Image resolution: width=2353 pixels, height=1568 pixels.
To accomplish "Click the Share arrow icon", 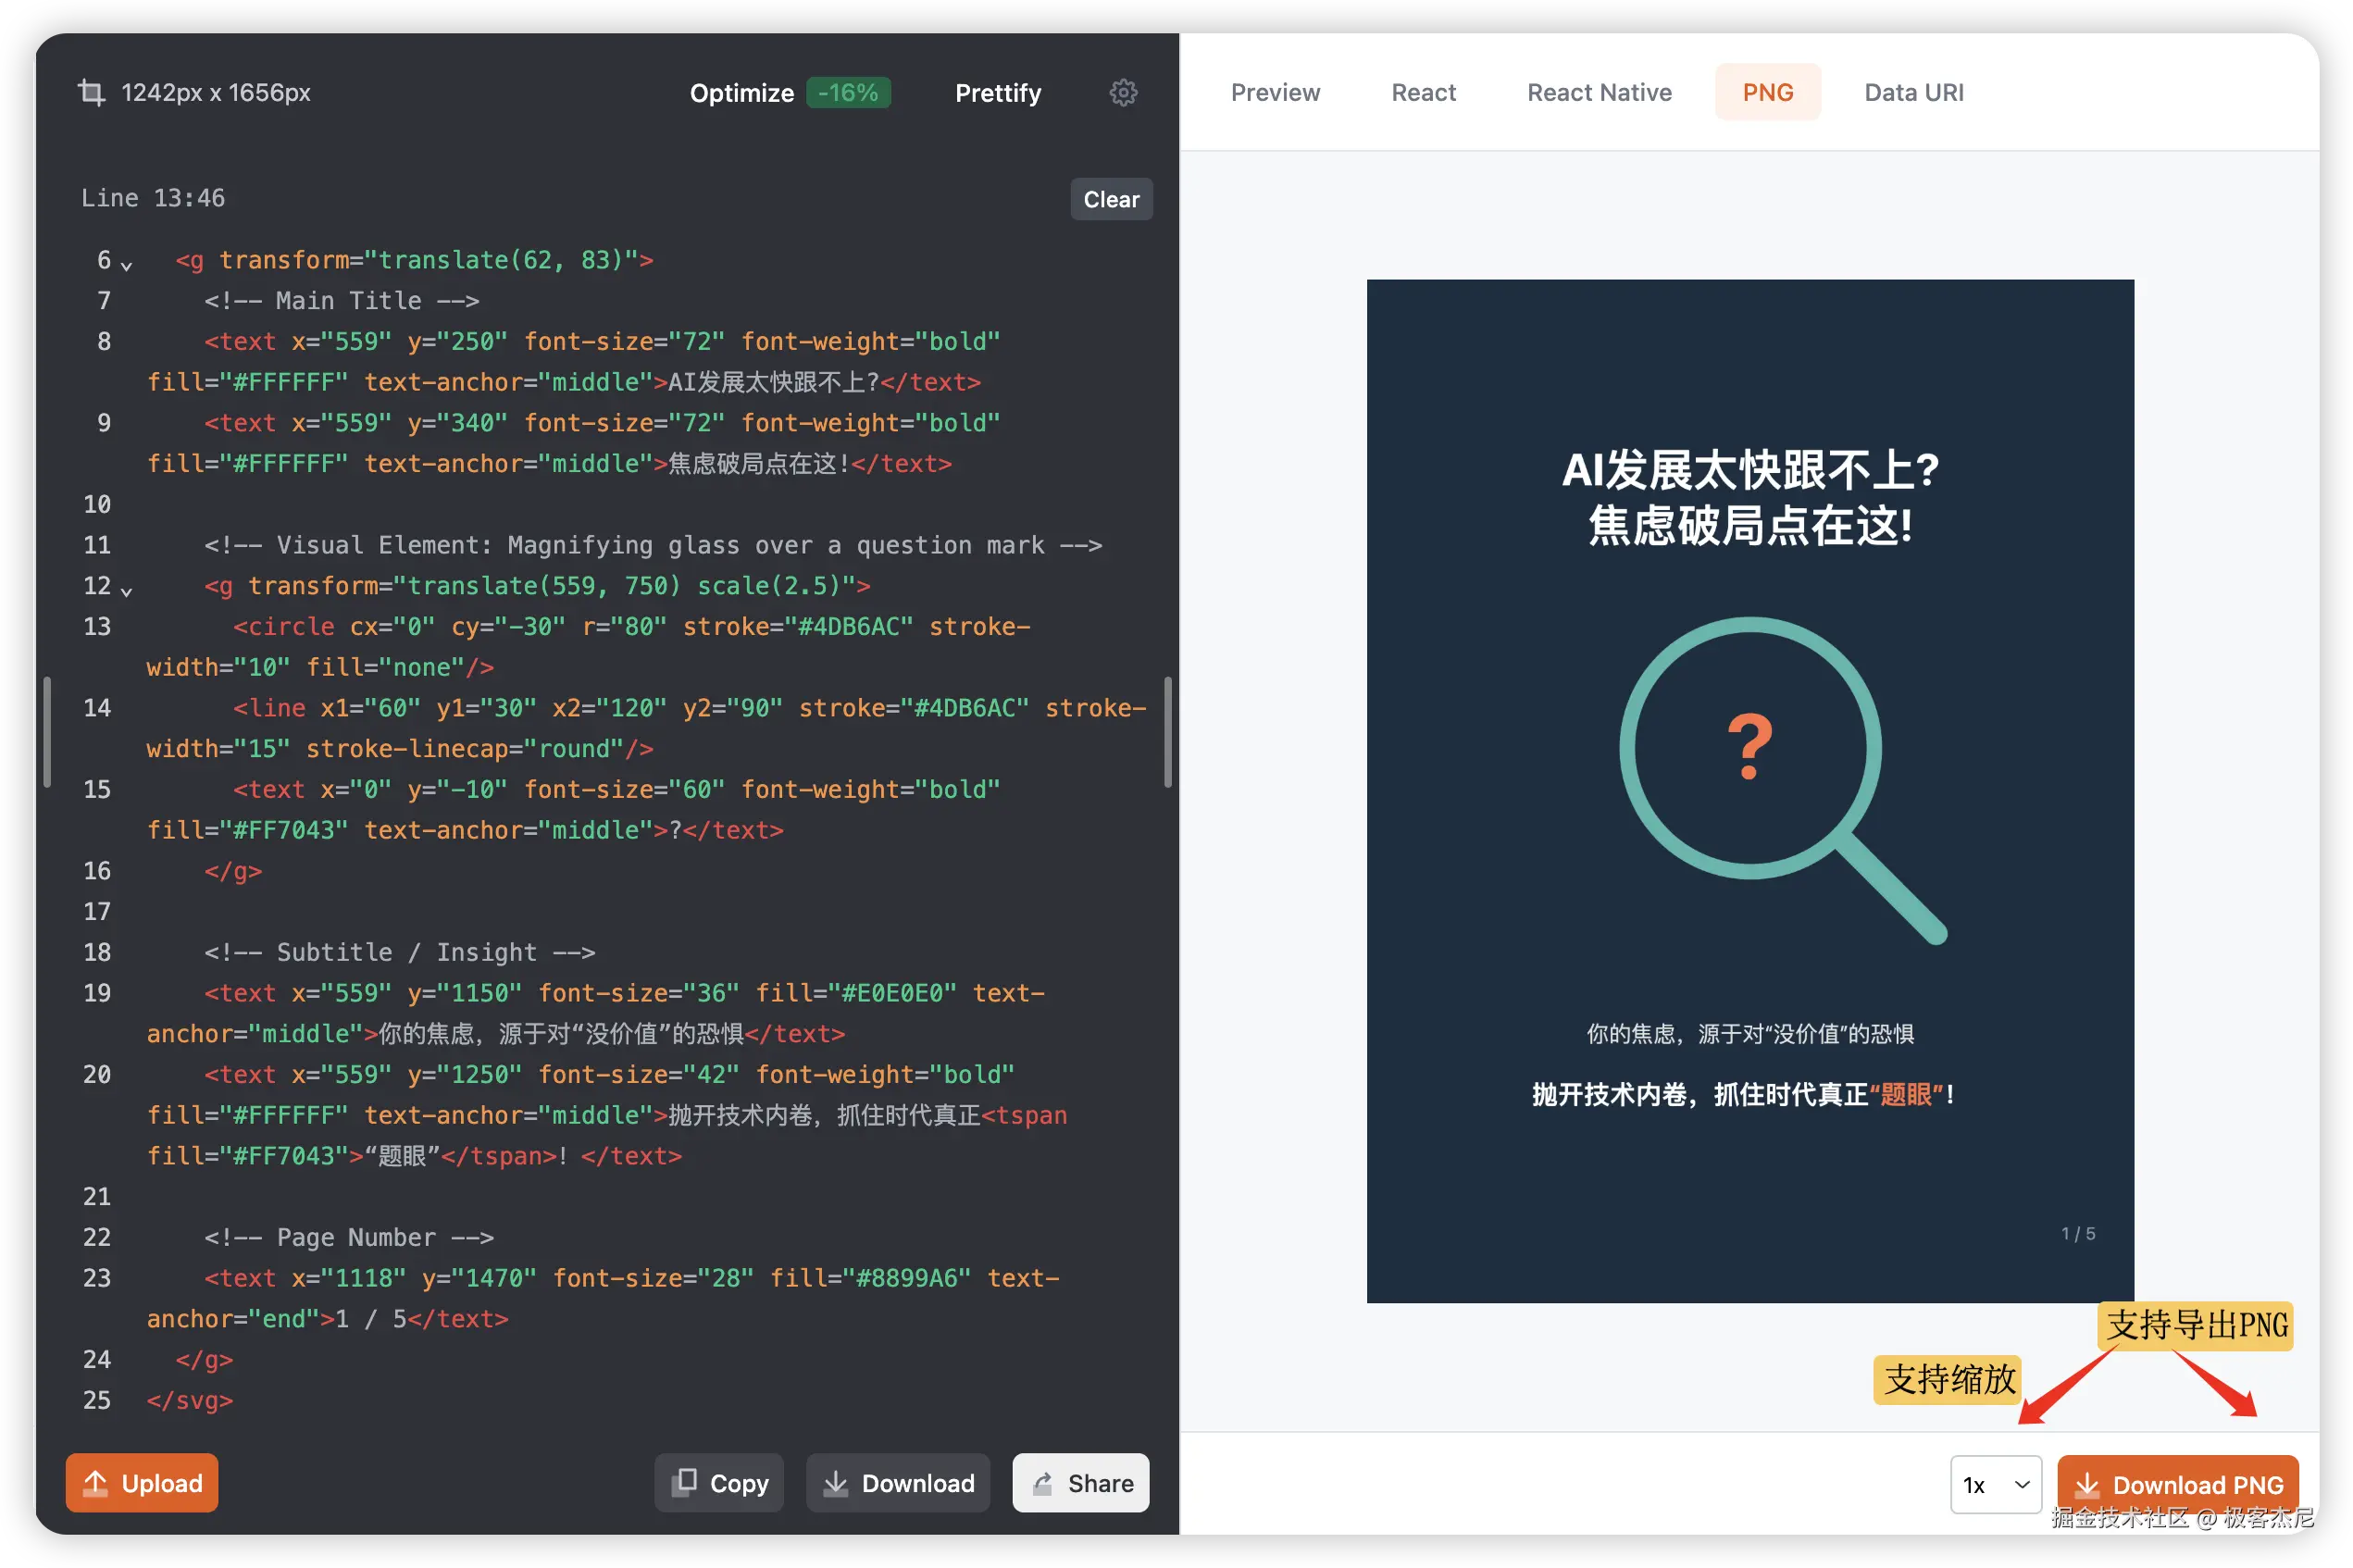I will click(x=1043, y=1483).
